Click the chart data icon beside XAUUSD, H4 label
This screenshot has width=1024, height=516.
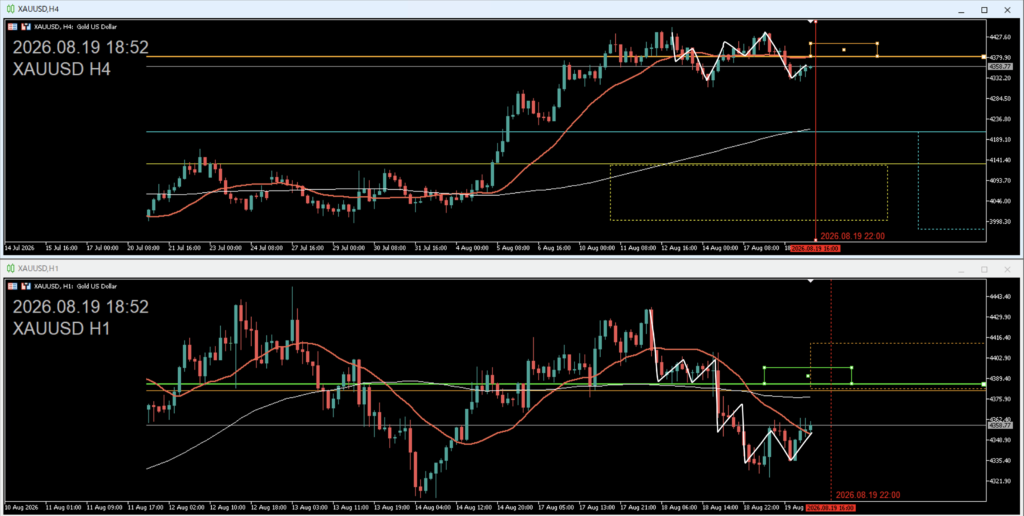[x=25, y=27]
